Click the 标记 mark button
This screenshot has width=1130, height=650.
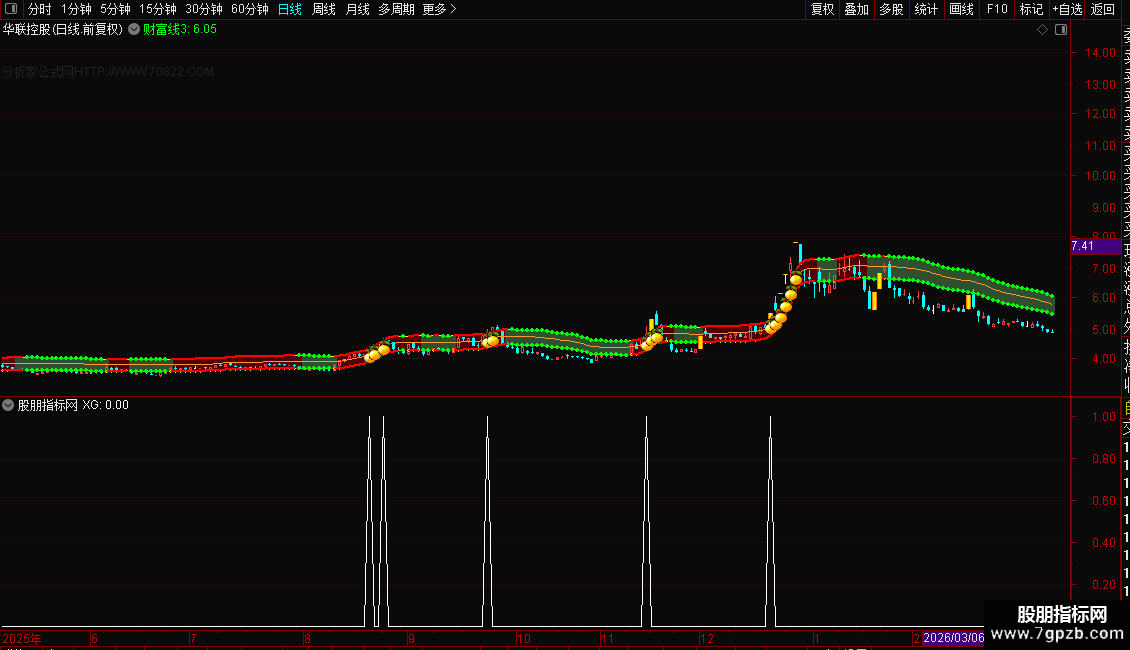(1031, 9)
